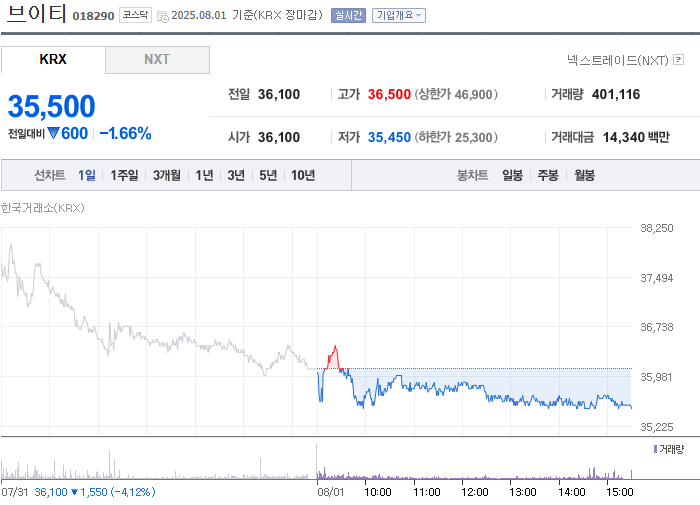Click the 35,225 axis label
The image size is (700, 505).
coord(657,427)
